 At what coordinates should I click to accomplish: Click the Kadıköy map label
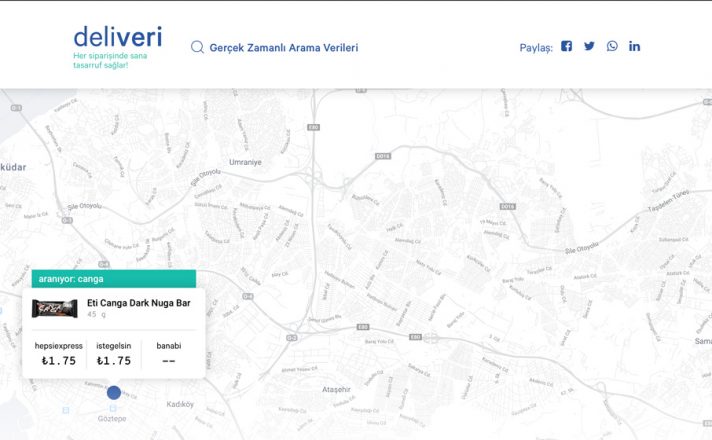click(180, 404)
